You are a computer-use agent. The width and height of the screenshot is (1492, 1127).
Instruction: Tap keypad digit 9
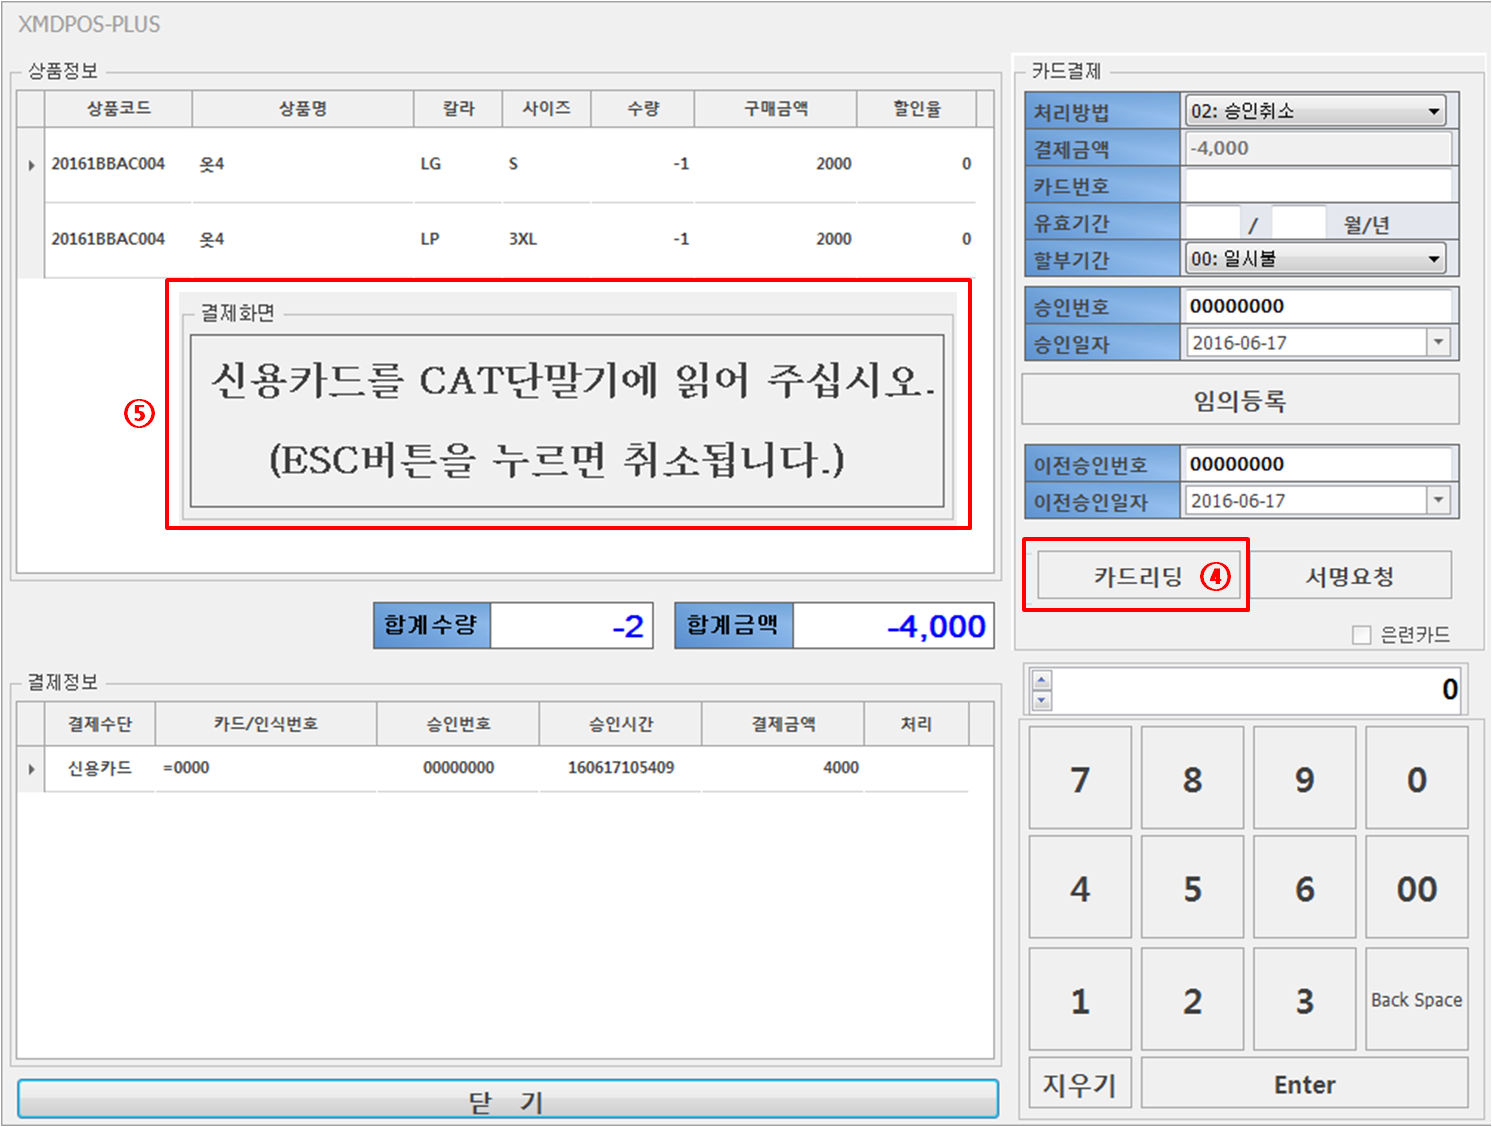click(x=1305, y=779)
